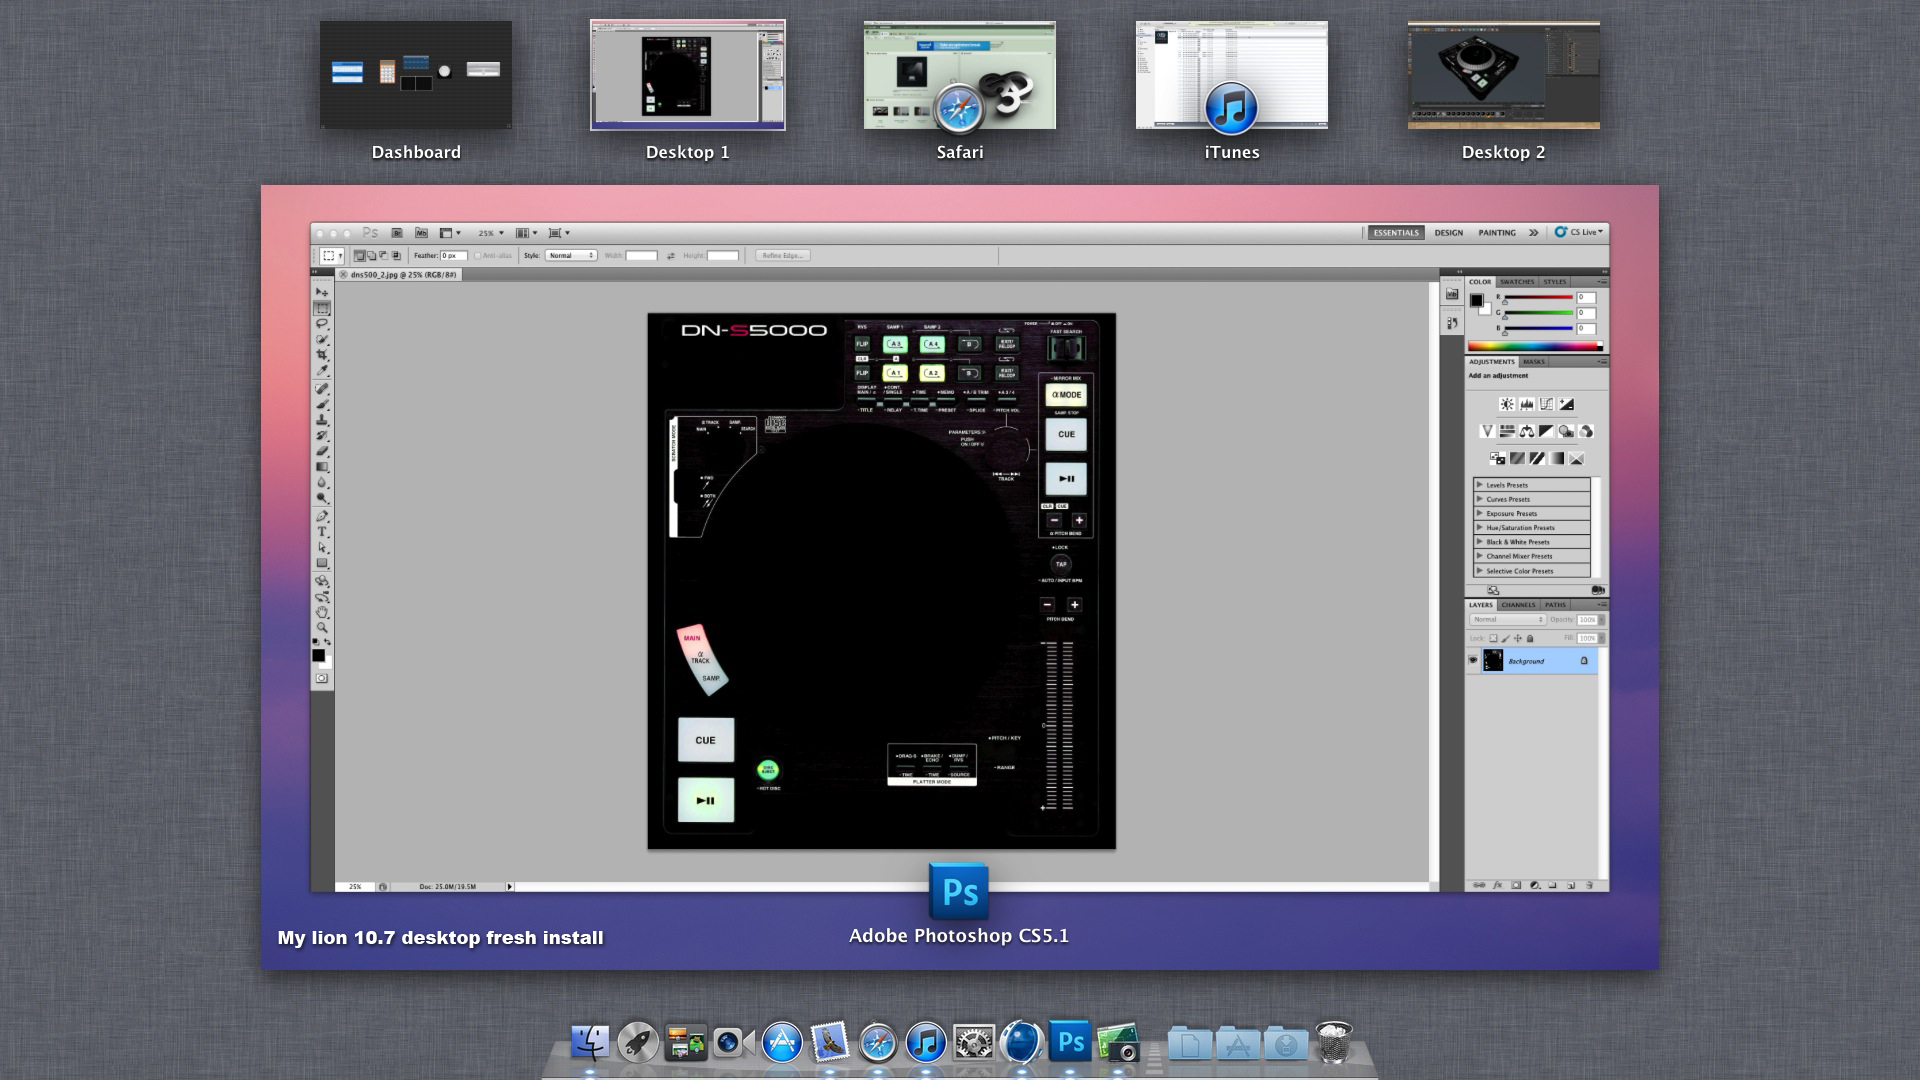Switch to the Masks tab

1534,362
